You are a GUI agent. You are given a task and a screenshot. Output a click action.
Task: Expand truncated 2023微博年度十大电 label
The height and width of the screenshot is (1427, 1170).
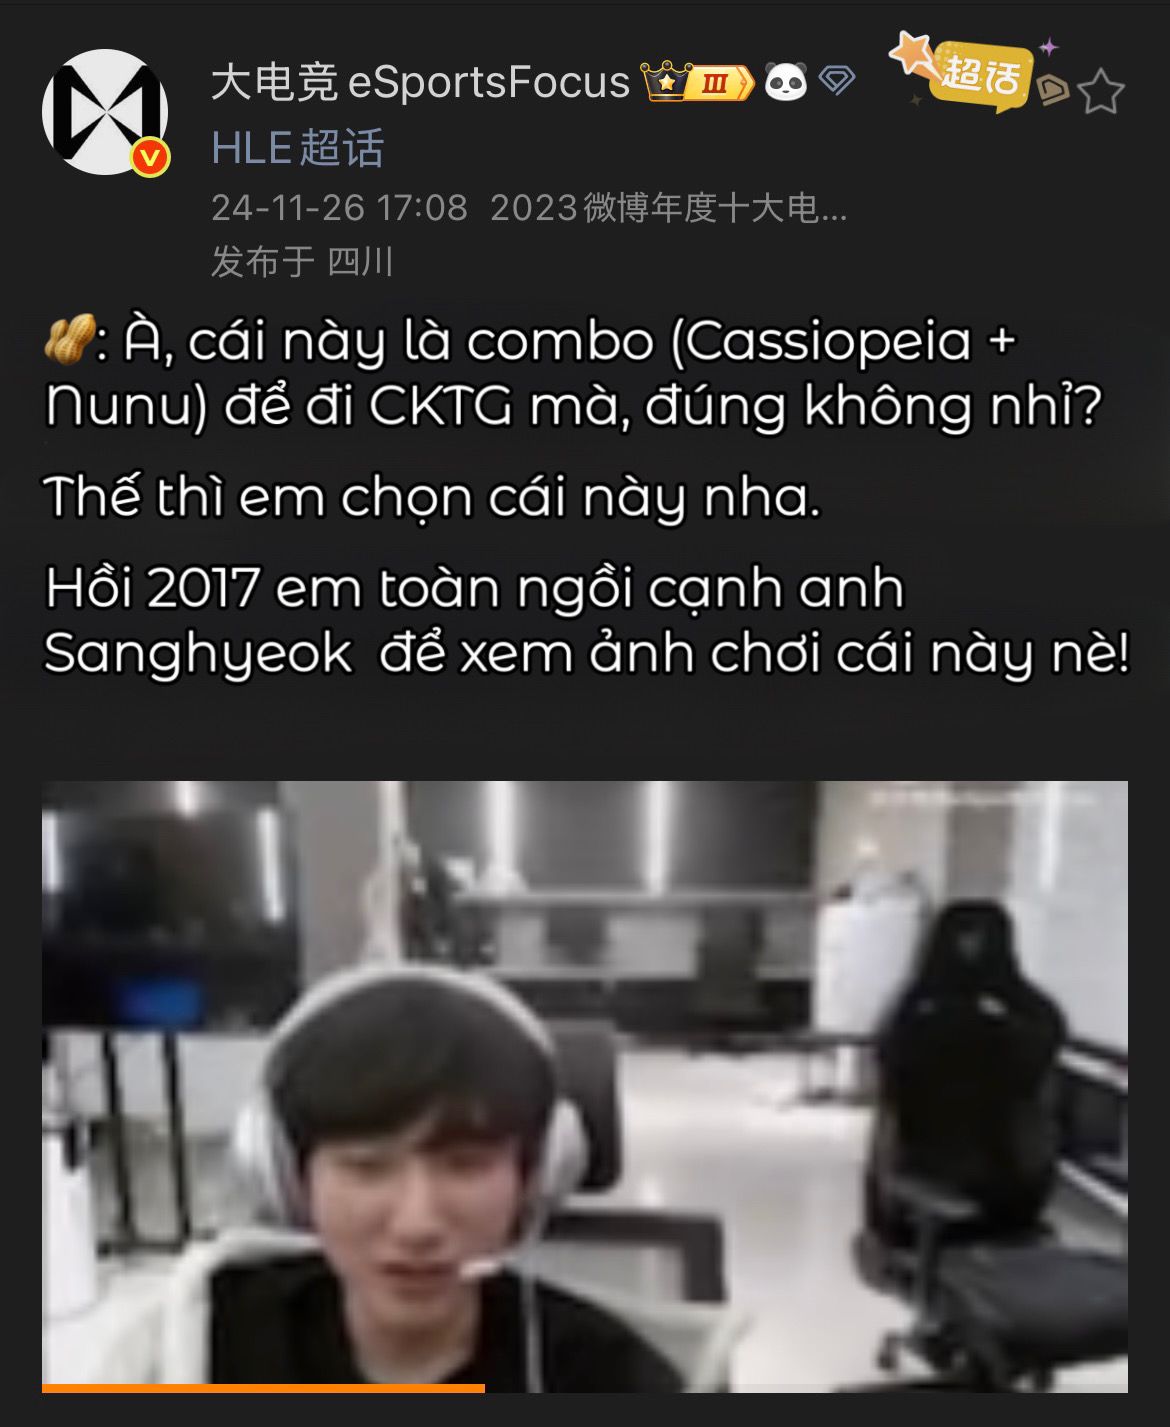(x=668, y=207)
